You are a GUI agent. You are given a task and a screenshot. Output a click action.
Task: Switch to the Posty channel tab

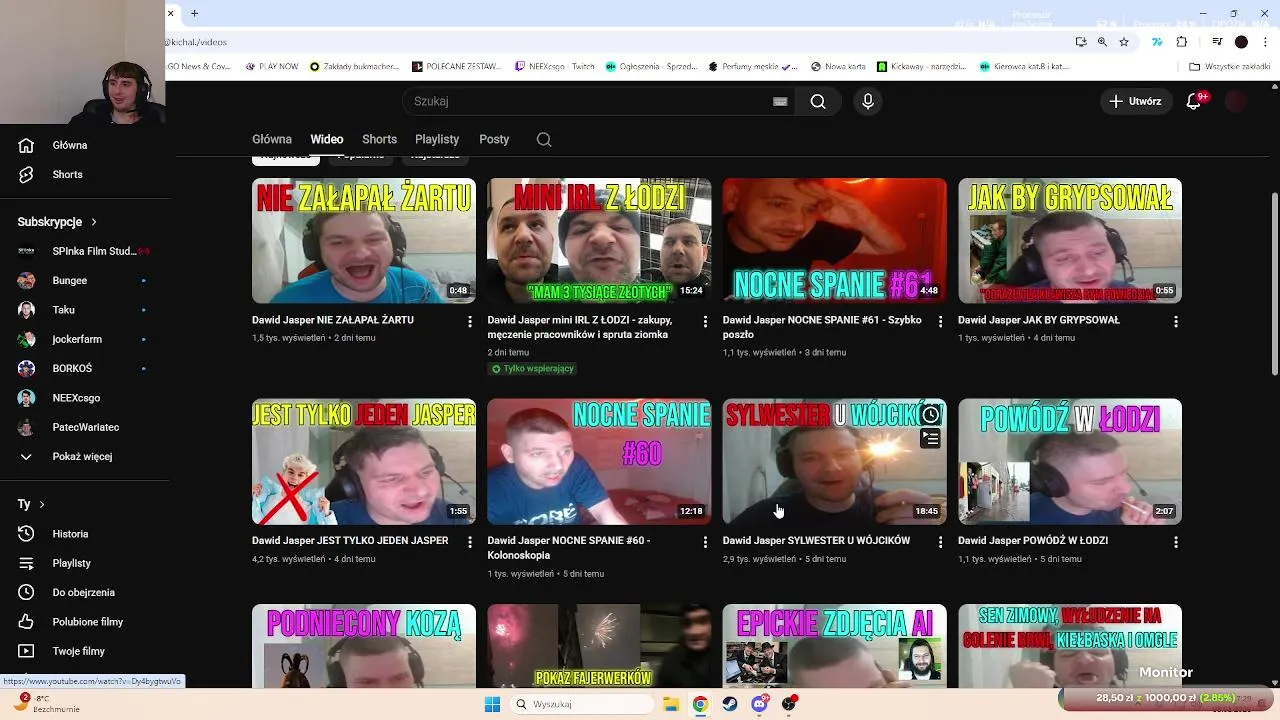(494, 139)
